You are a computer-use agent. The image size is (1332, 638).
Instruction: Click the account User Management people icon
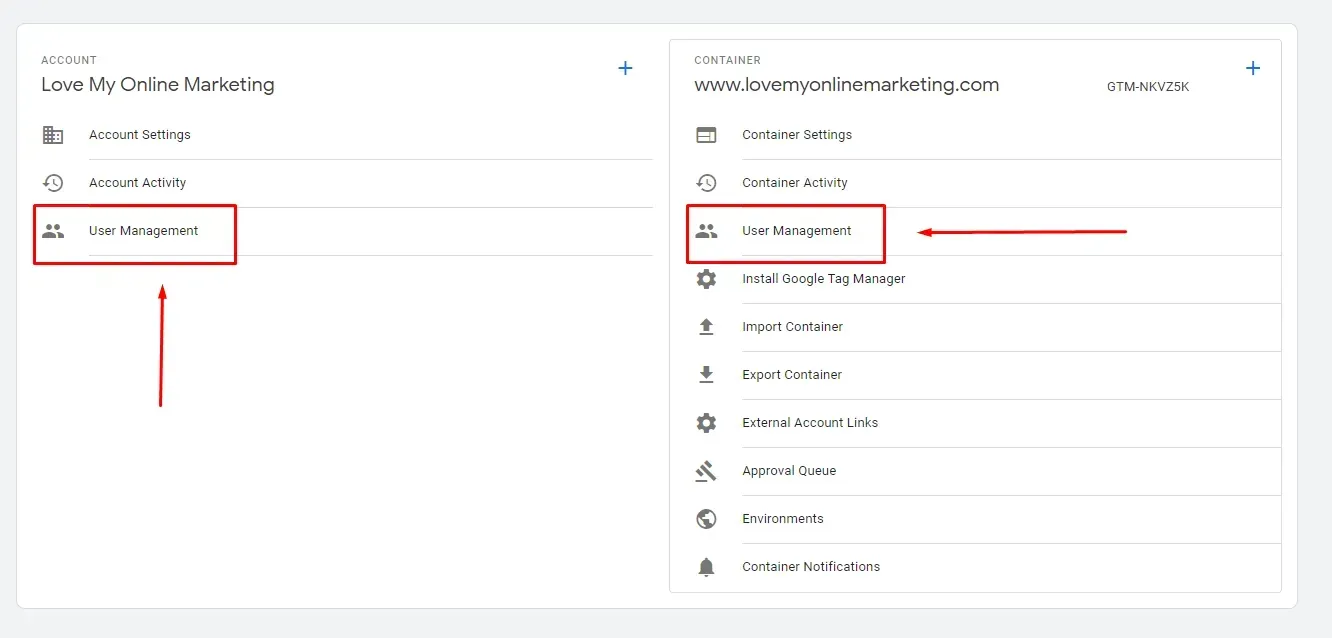53,231
